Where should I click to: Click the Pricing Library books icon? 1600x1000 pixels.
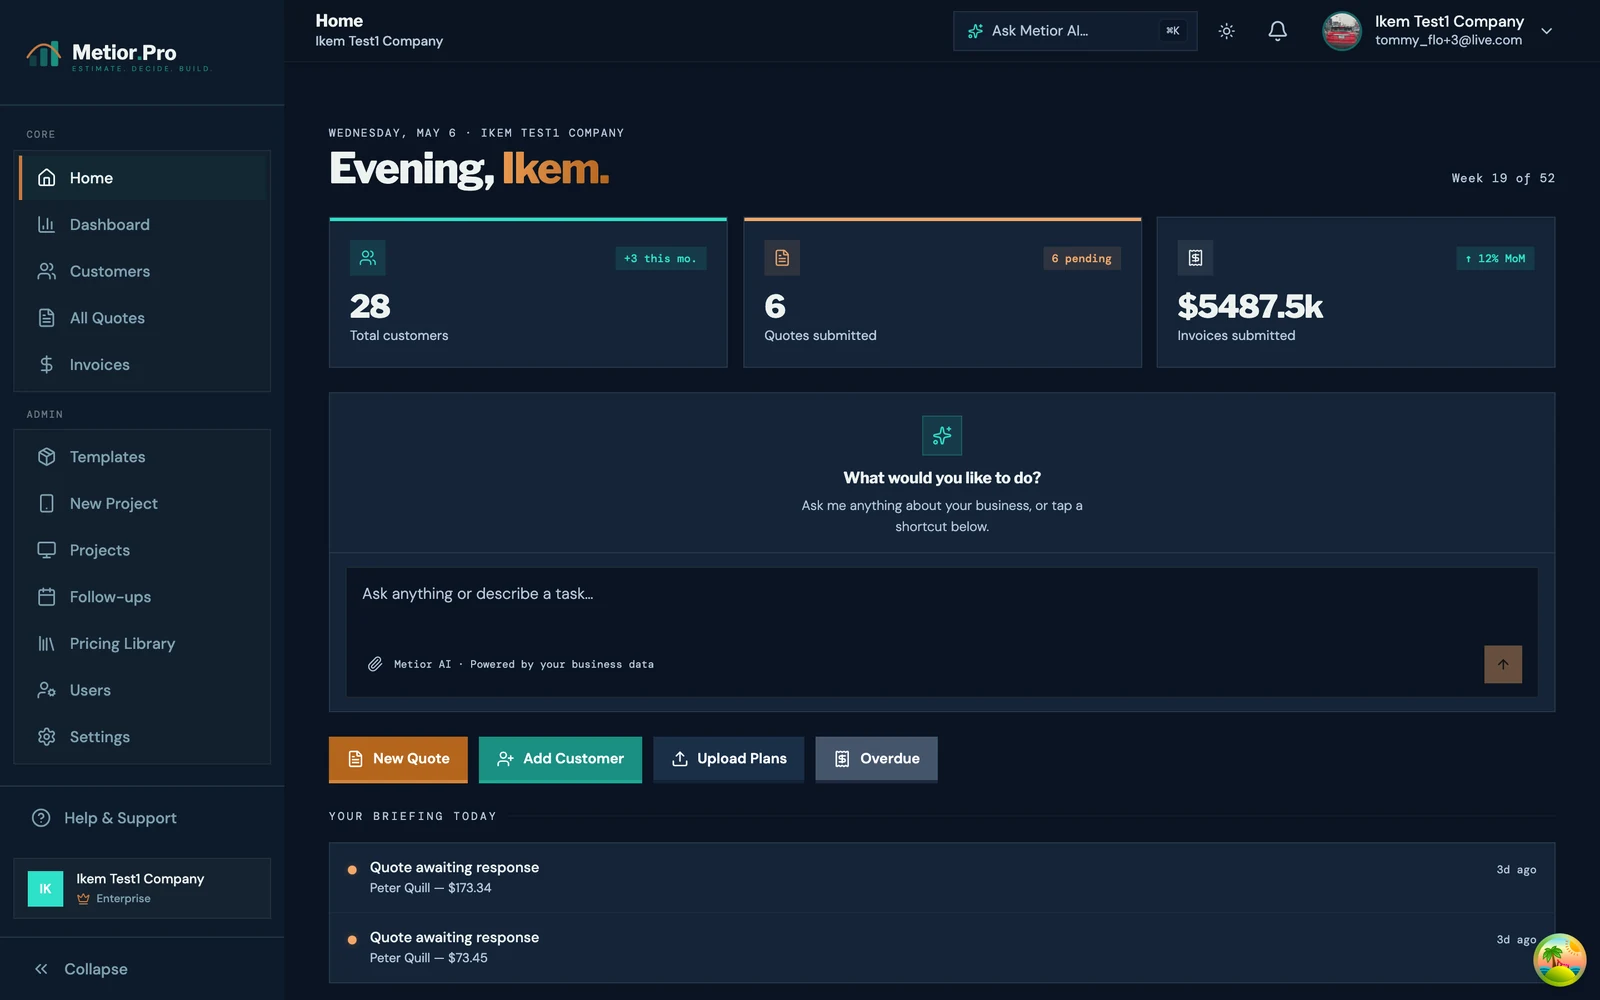[46, 644]
